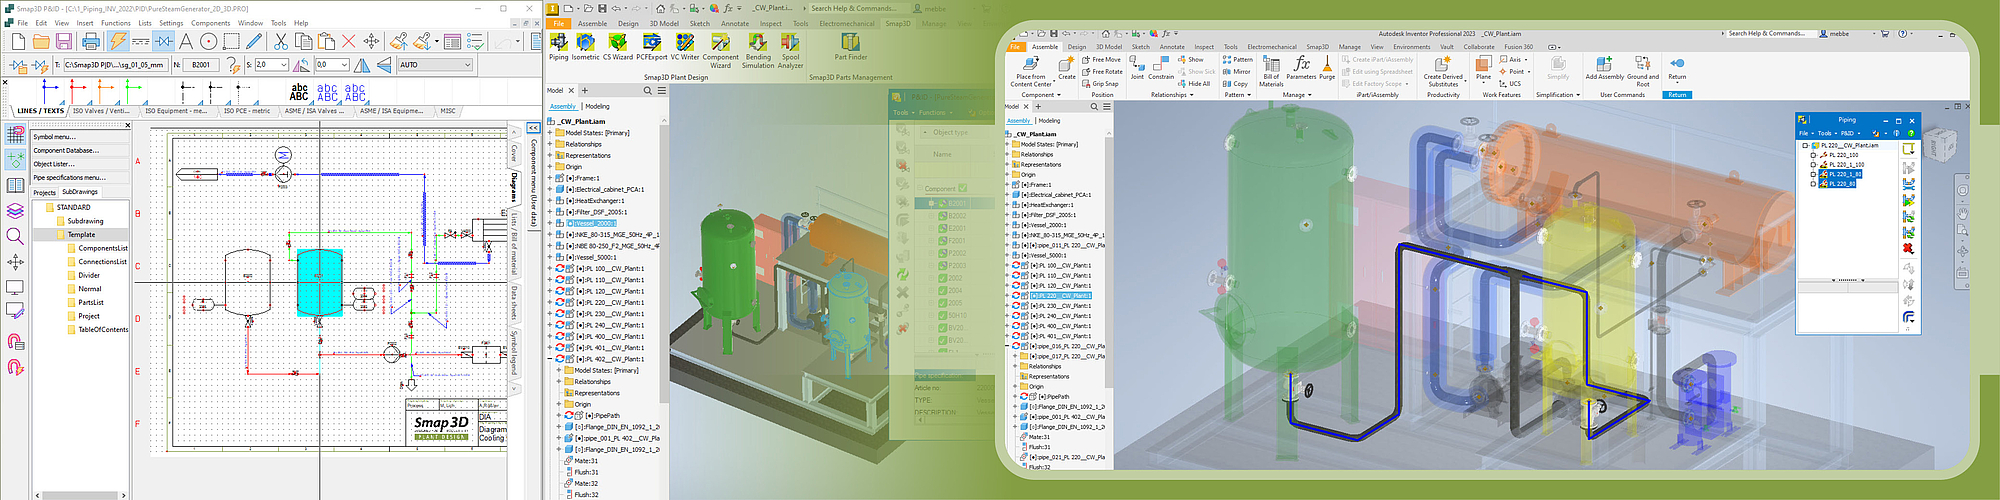Click Pipe specifications menu... button
Screen dimensions: 2000x500
pos(80,178)
